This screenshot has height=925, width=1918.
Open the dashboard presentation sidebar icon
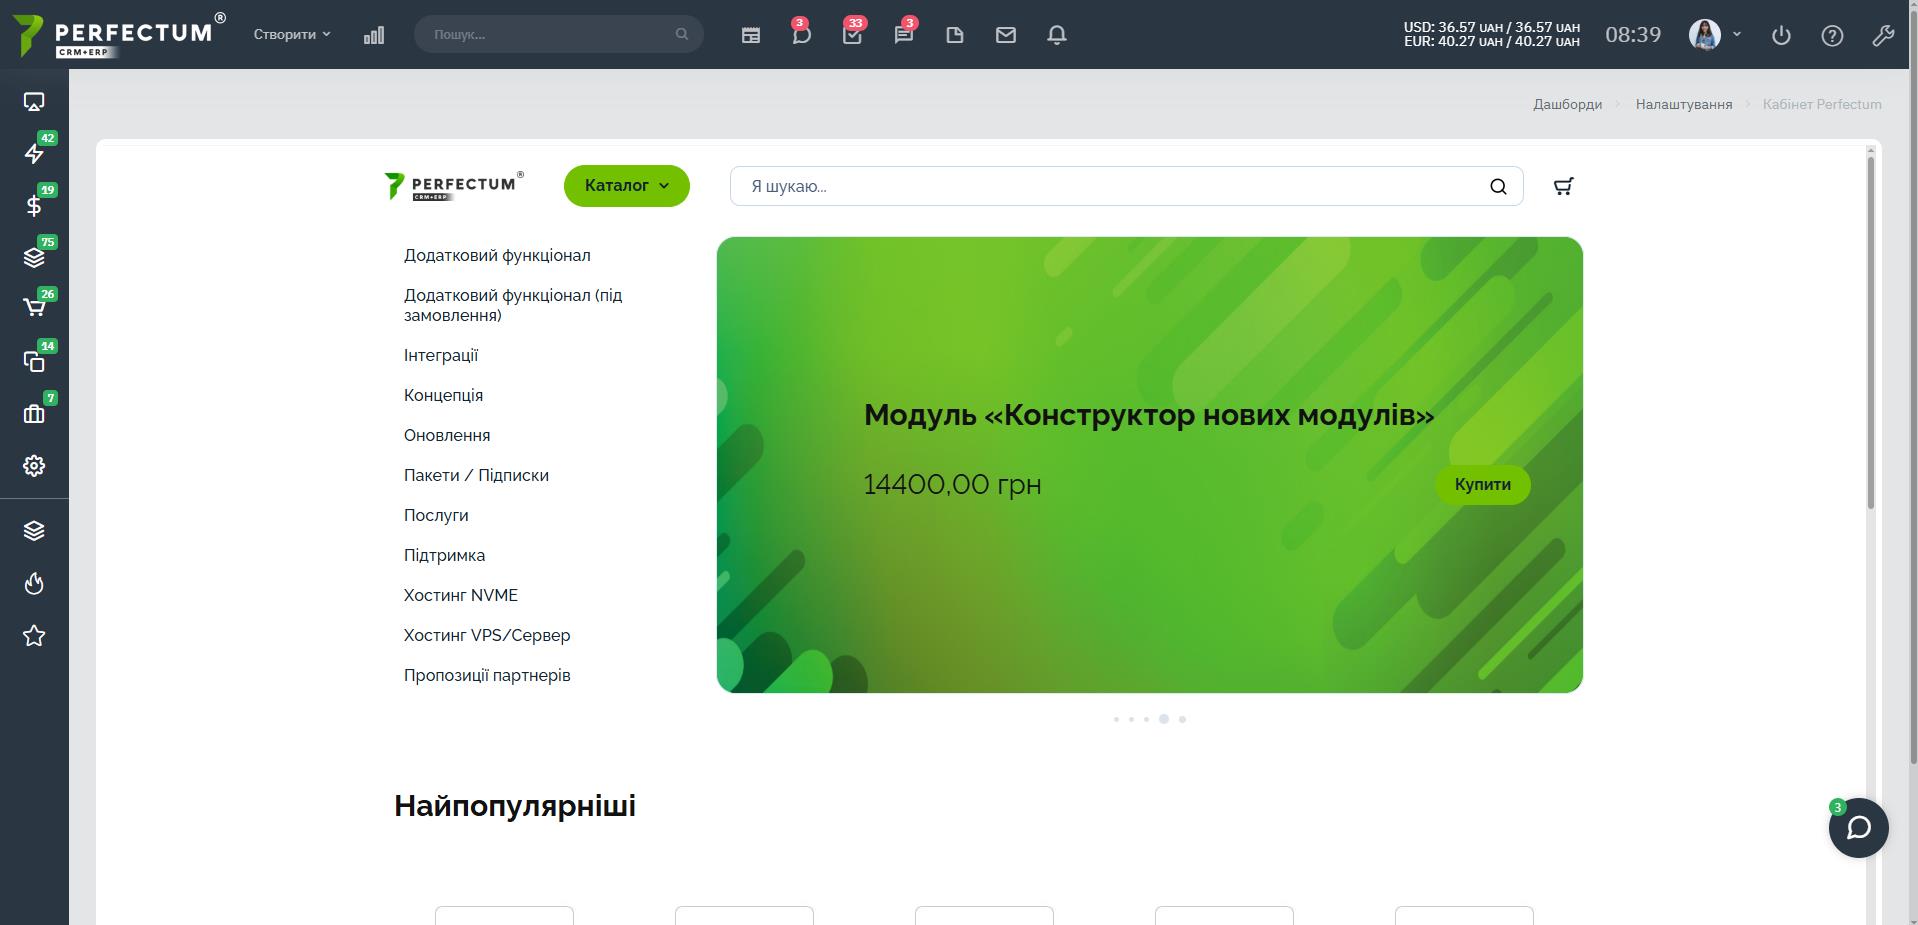click(34, 102)
